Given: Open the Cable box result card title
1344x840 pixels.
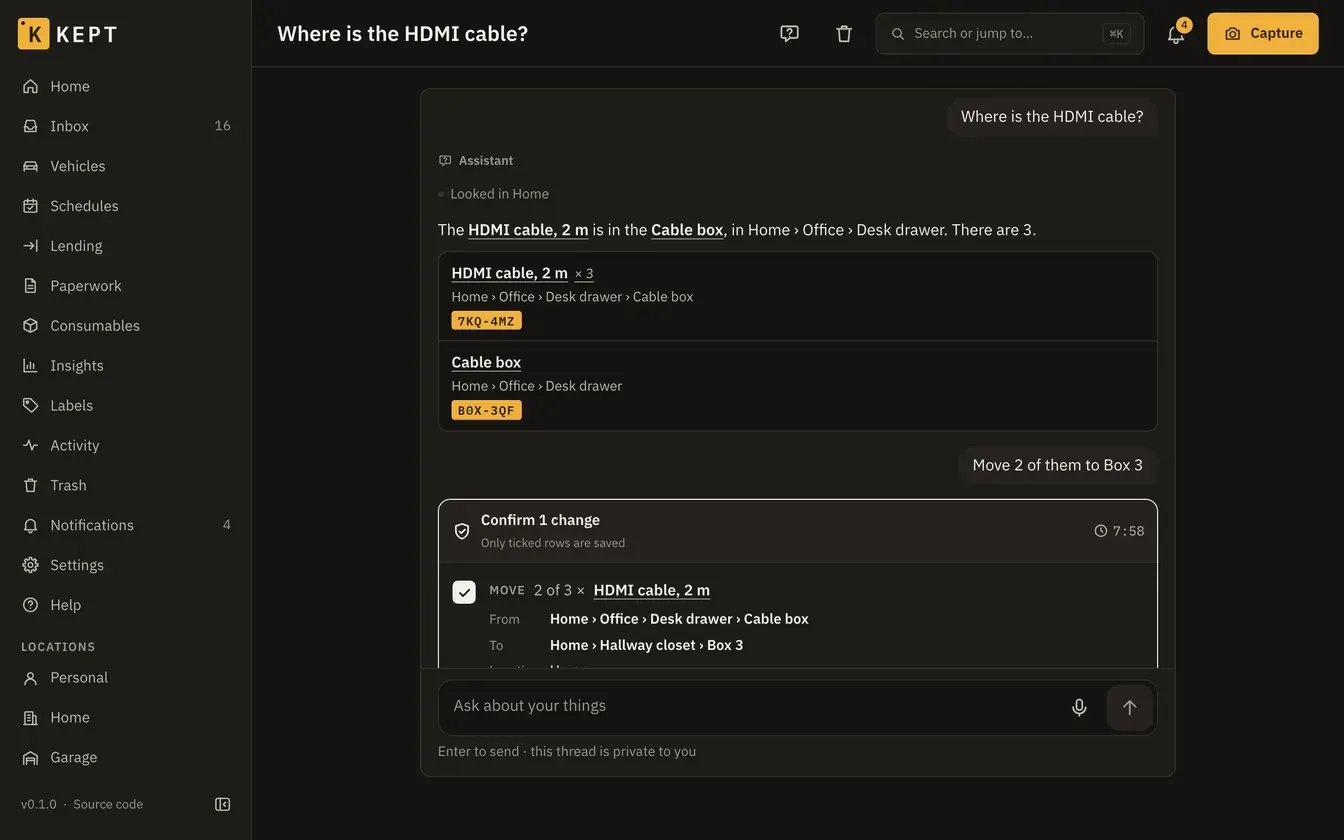Looking at the screenshot, I should (x=486, y=362).
